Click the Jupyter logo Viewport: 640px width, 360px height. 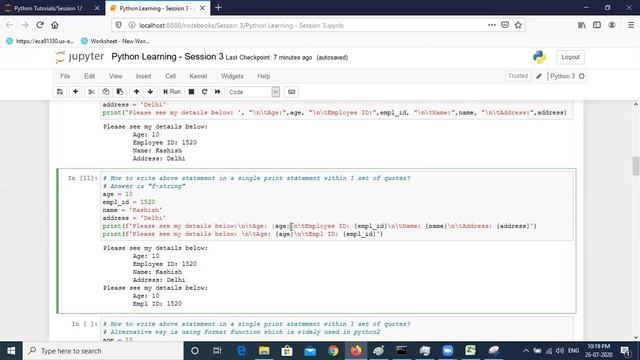coord(80,57)
